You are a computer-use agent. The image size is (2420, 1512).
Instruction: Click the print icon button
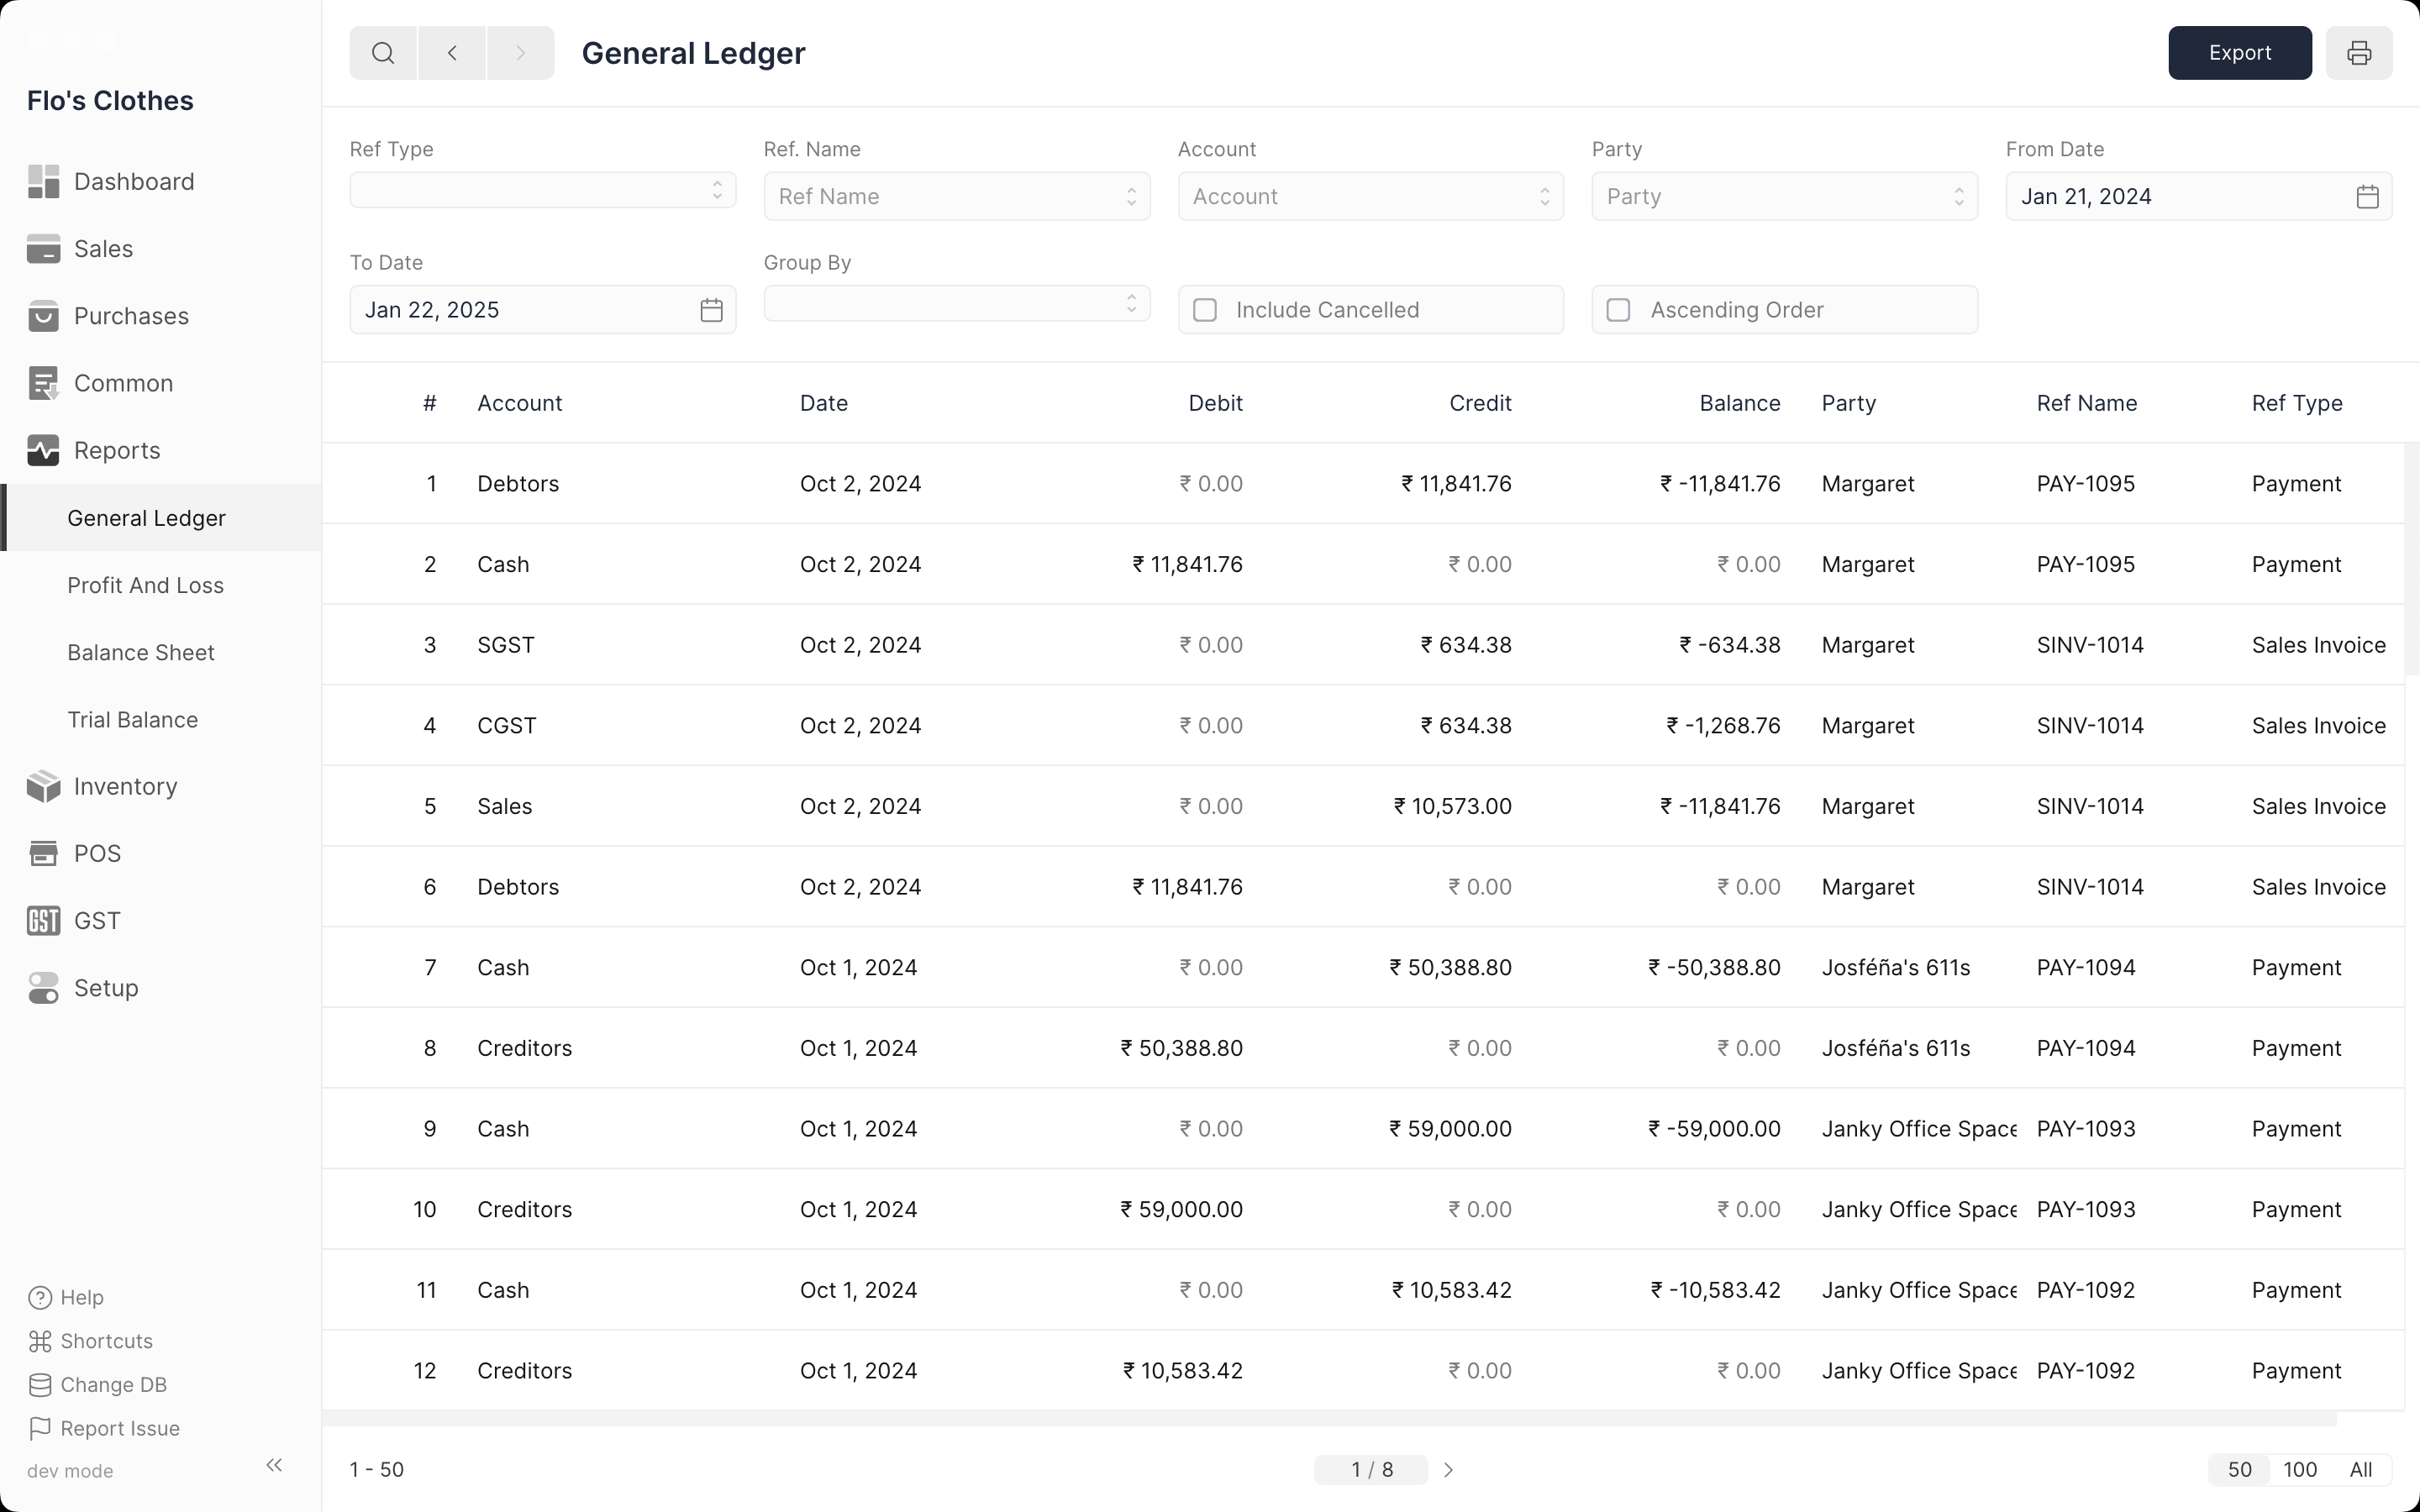[x=2358, y=53]
